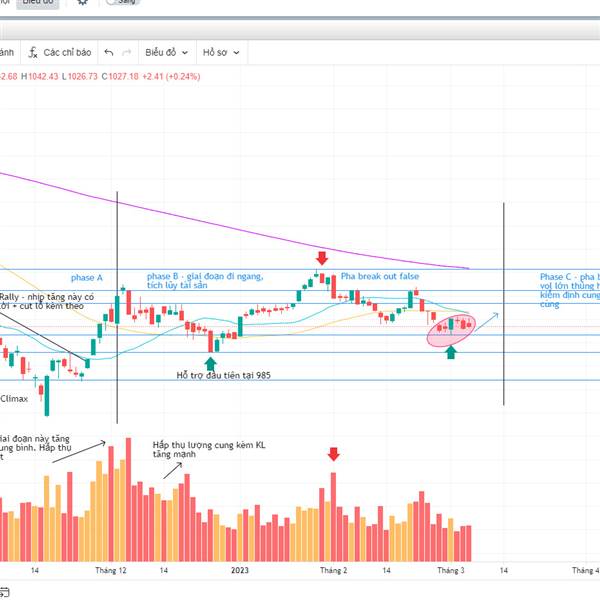
Task: Toggle the Sáng light theme switch
Action: 123,2
